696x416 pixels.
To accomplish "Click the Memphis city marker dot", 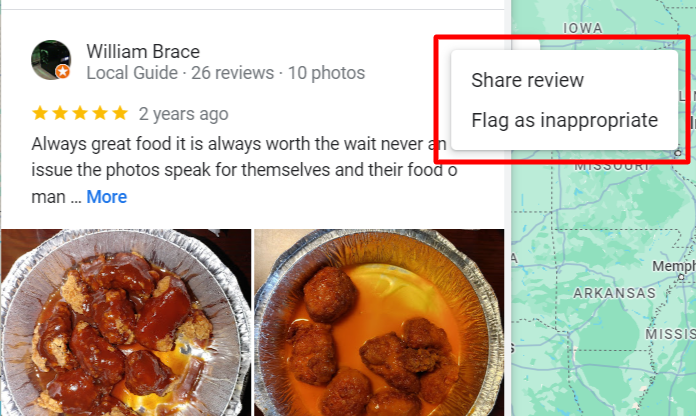I will tap(681, 277).
